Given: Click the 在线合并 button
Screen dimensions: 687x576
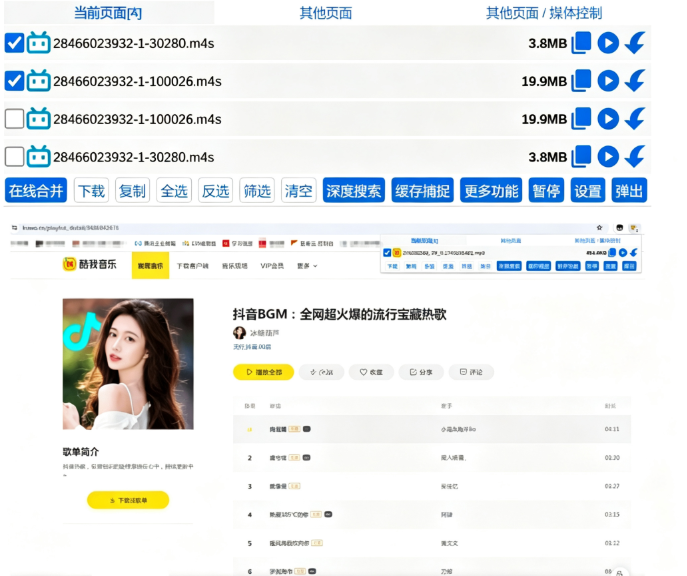Looking at the screenshot, I should [x=36, y=191].
